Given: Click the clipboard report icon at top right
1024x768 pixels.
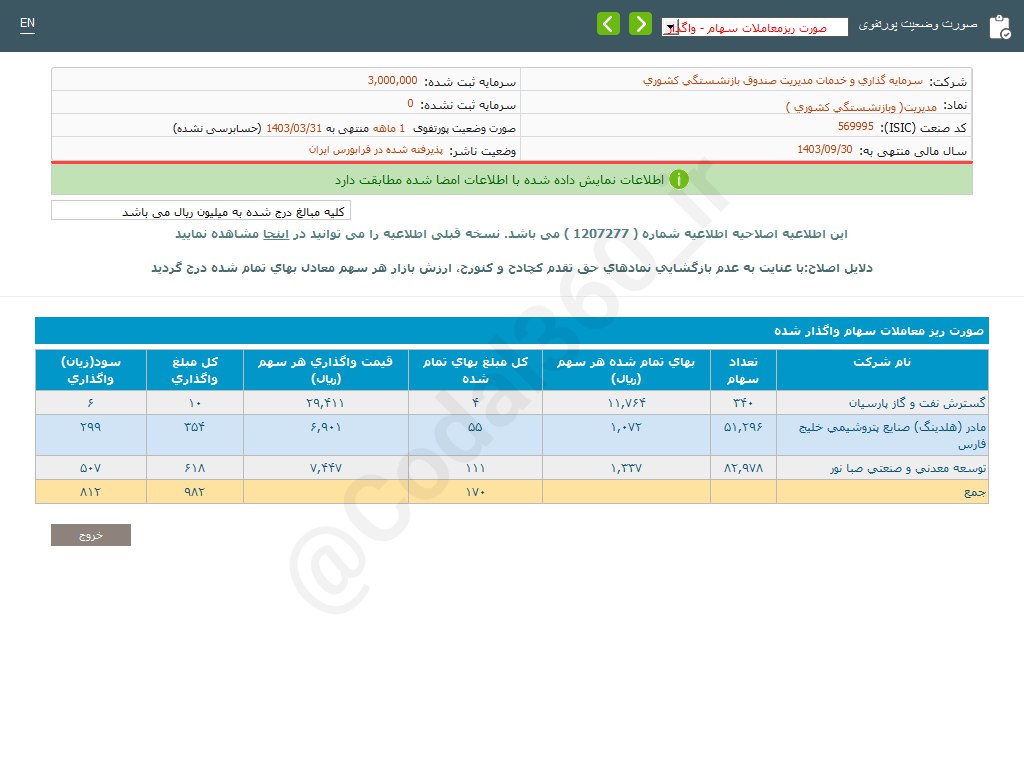Looking at the screenshot, I should pyautogui.click(x=997, y=25).
